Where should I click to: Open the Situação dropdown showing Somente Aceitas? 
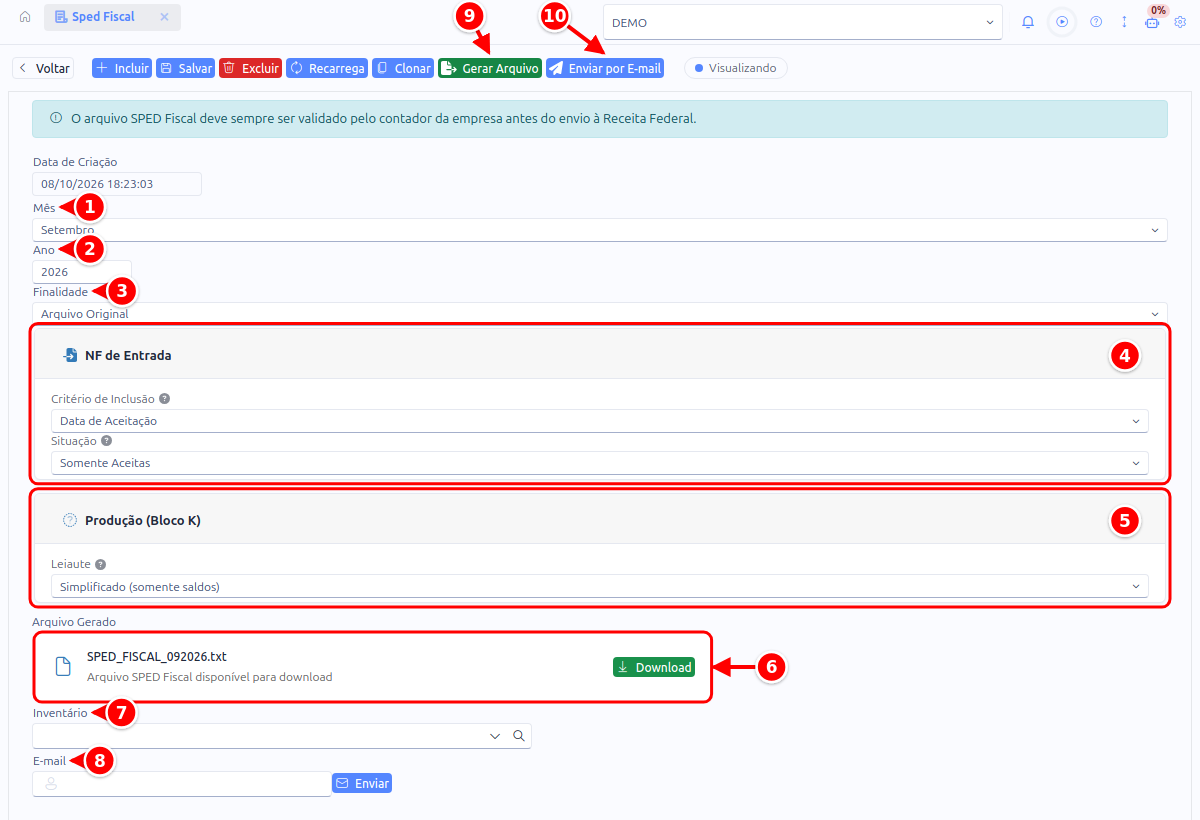coord(600,463)
